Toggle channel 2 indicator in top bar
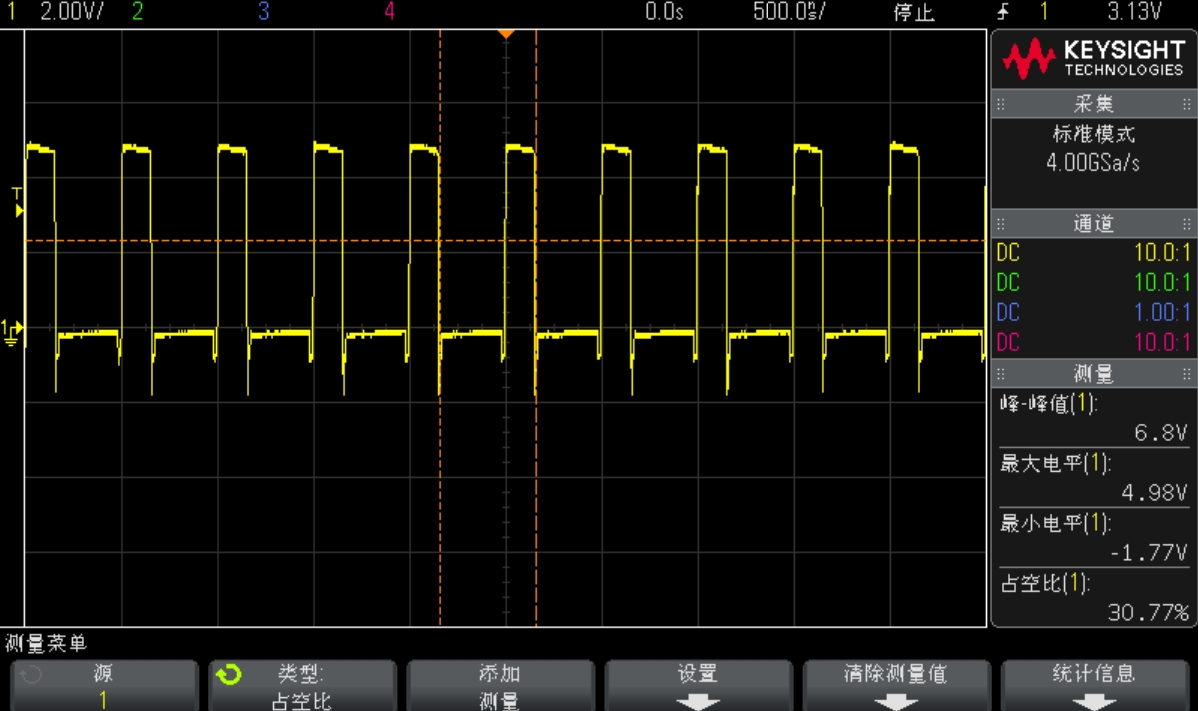 (x=138, y=11)
